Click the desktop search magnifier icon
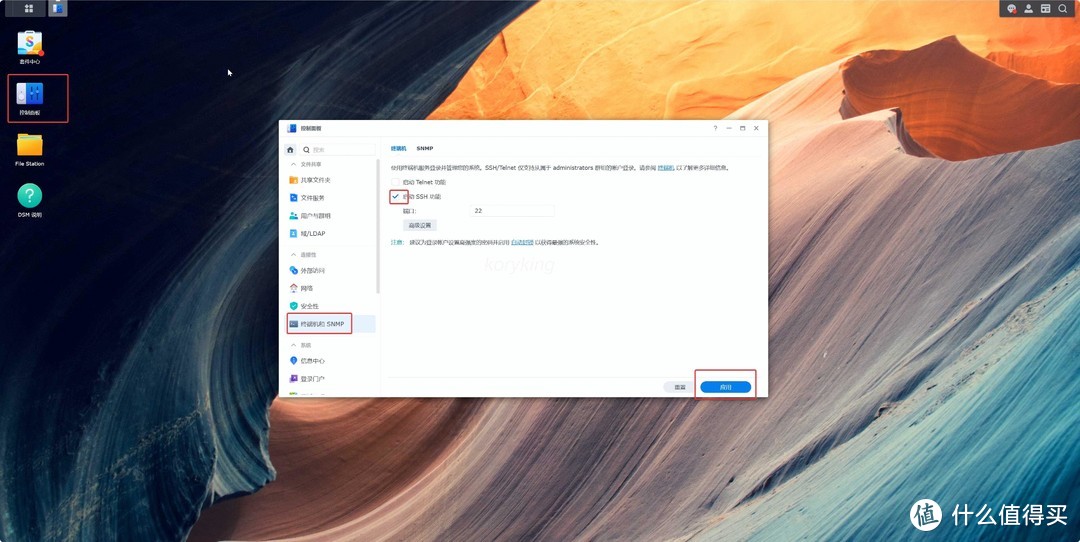This screenshot has height=542, width=1080. tap(1062, 8)
